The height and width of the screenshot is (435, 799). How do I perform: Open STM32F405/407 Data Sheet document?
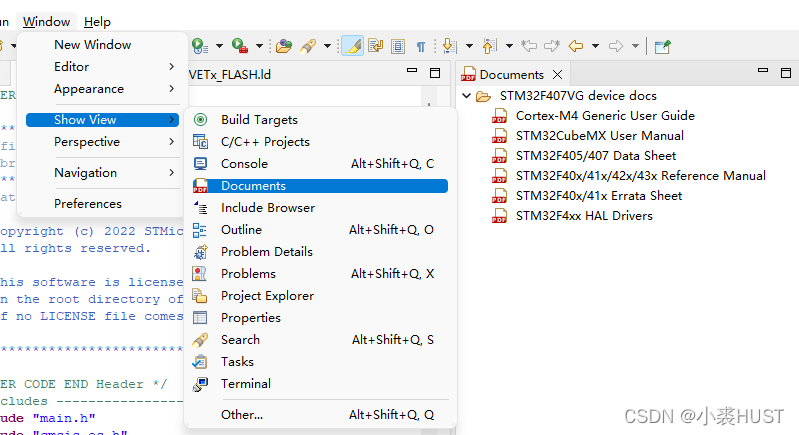pyautogui.click(x=596, y=155)
